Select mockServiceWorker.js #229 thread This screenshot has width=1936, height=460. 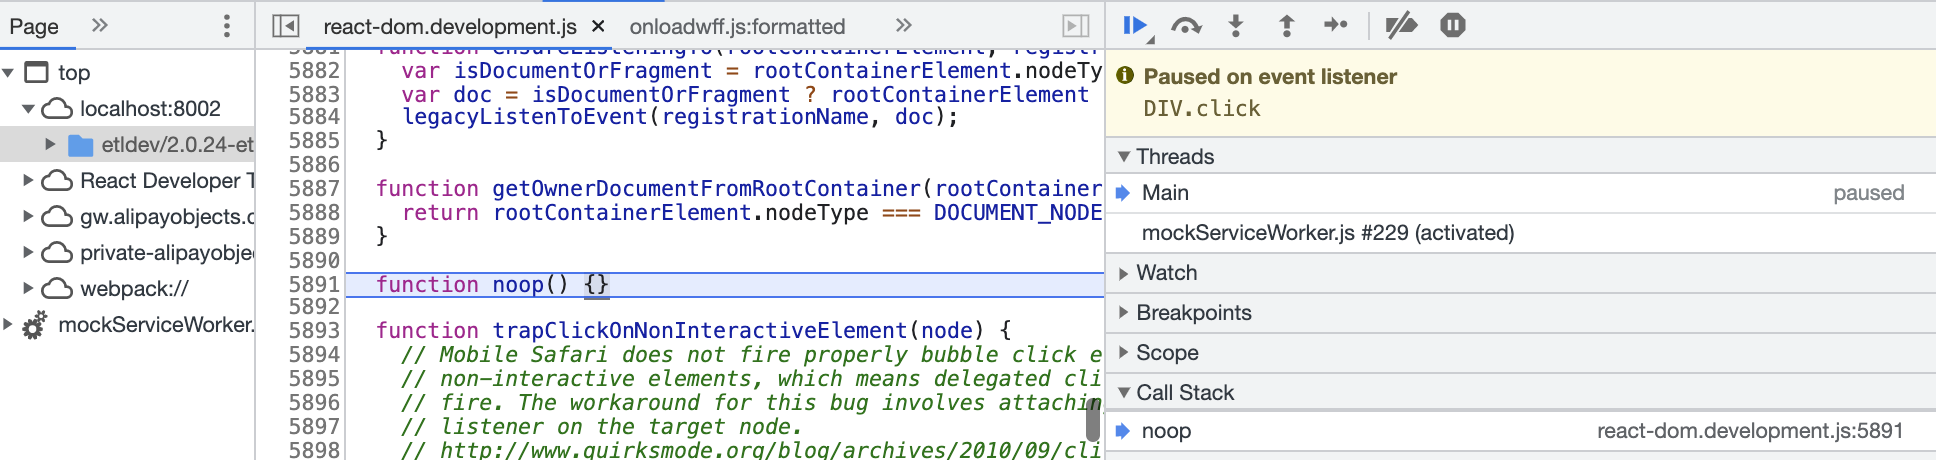[1520, 233]
